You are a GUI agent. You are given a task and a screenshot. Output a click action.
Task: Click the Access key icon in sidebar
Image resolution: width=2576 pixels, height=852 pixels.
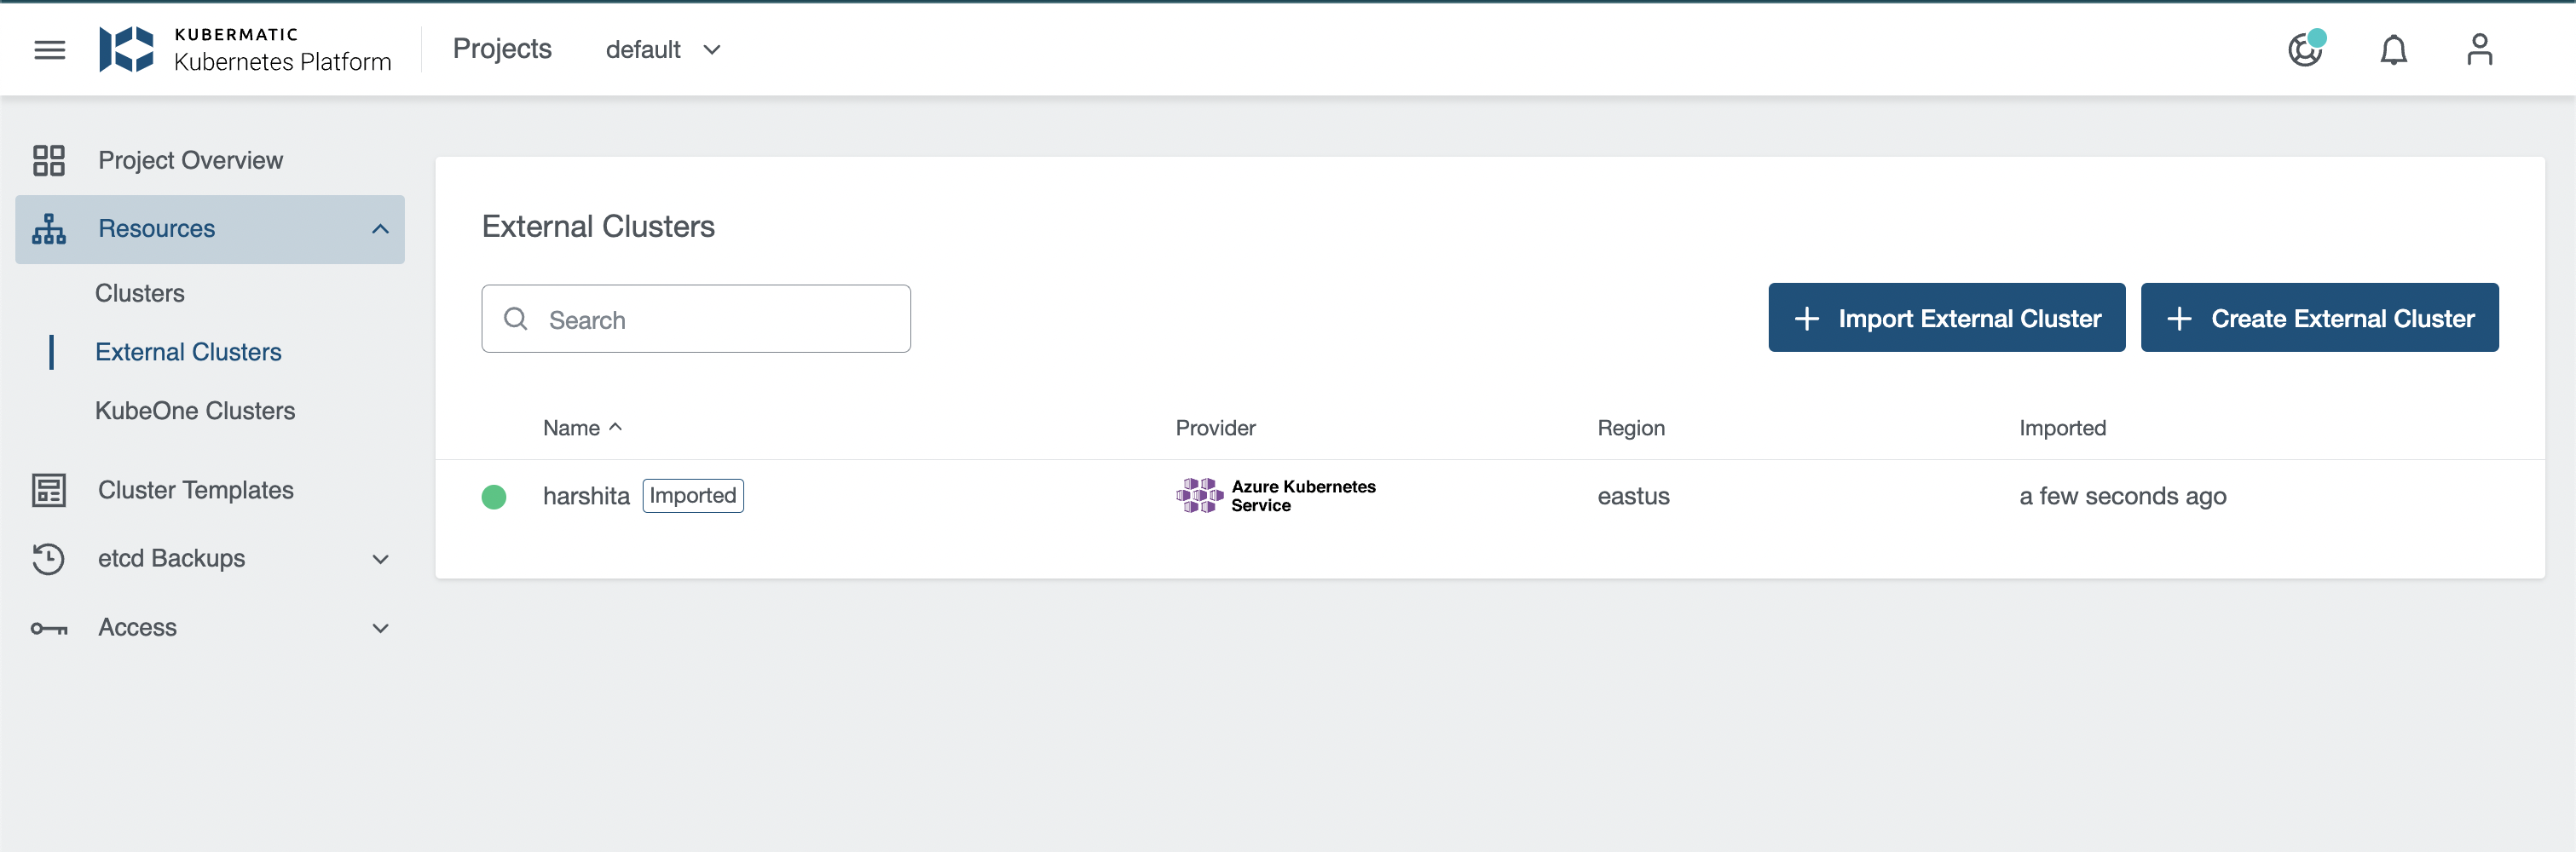pyautogui.click(x=48, y=627)
